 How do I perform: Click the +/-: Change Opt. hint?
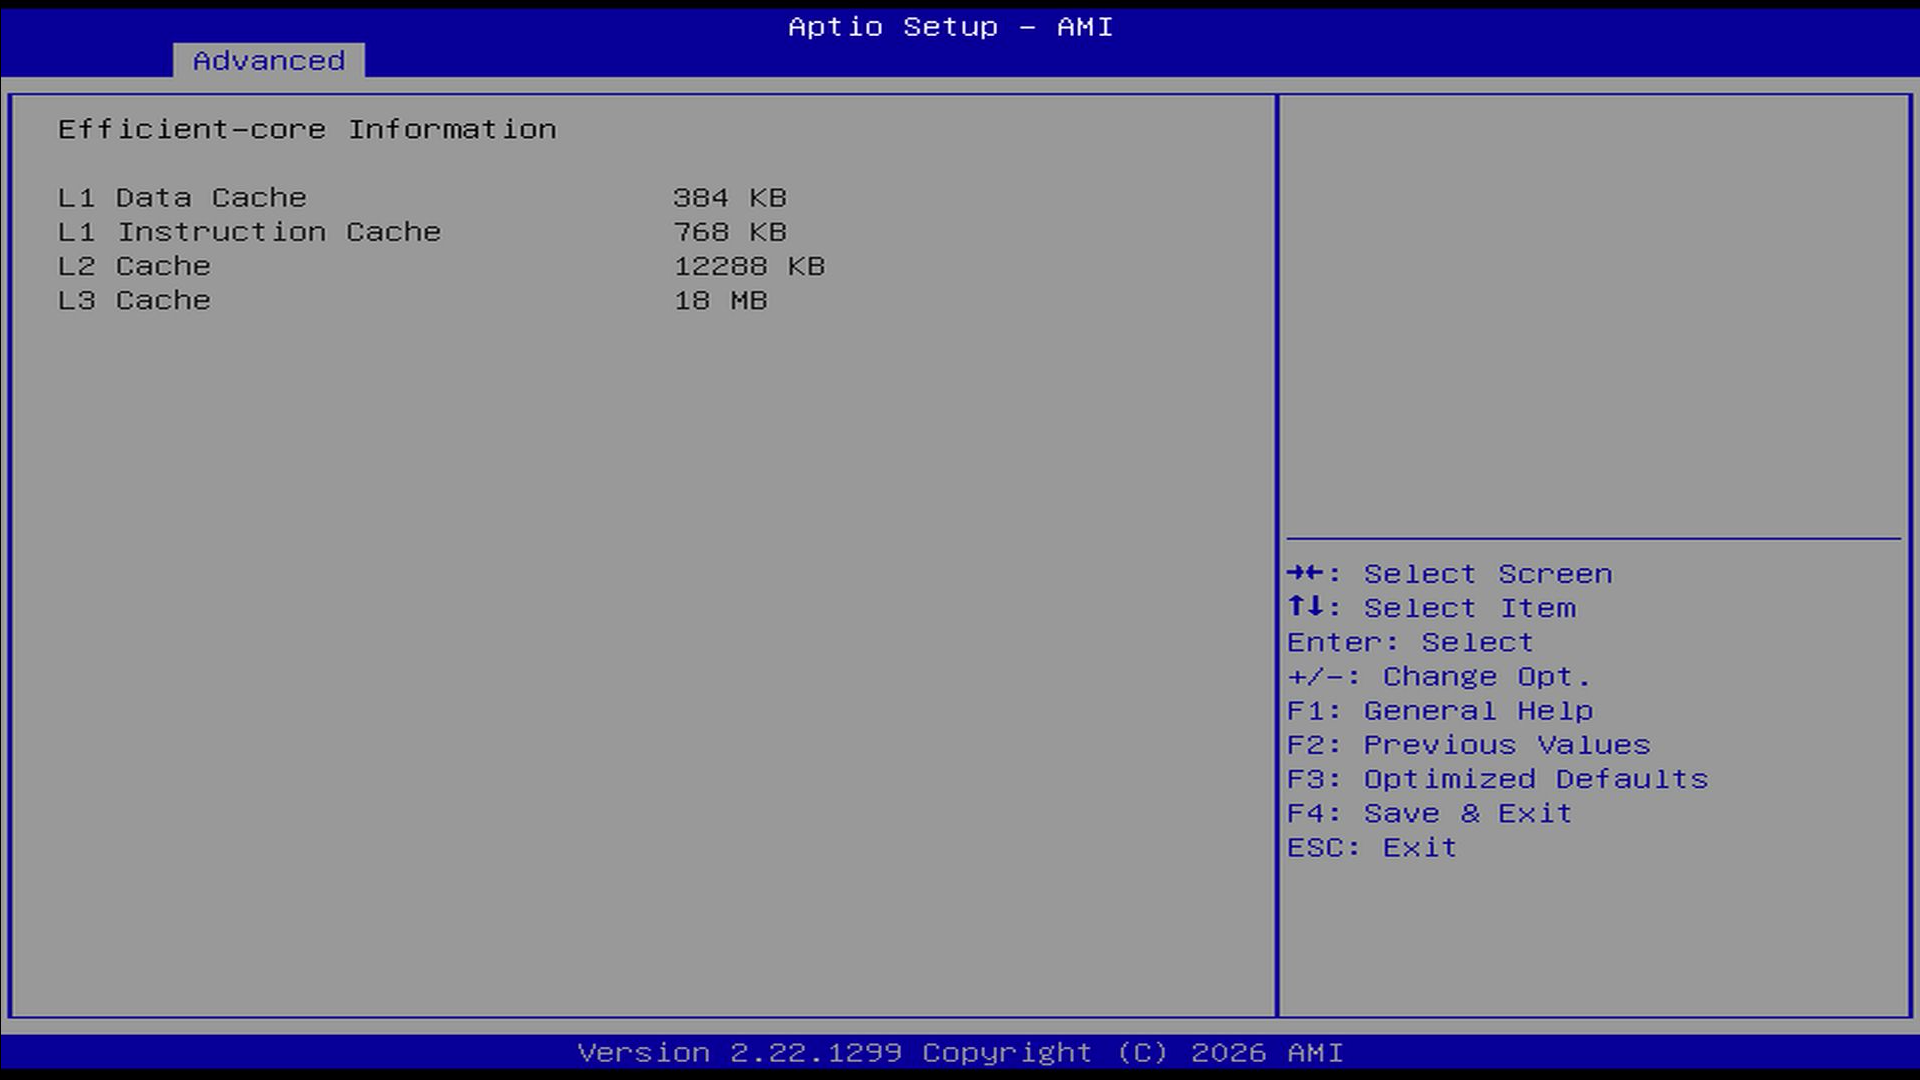[x=1438, y=677]
